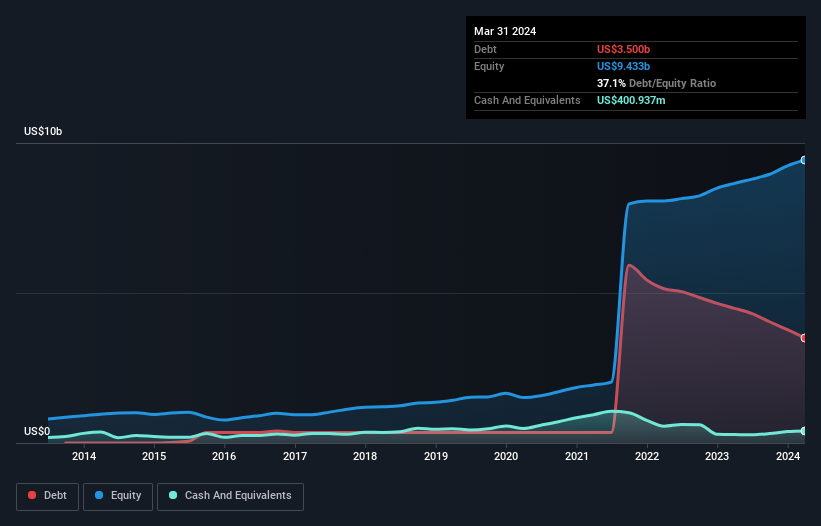Click the 2015 x-axis label
Viewport: 821px width, 526px height.
click(154, 456)
